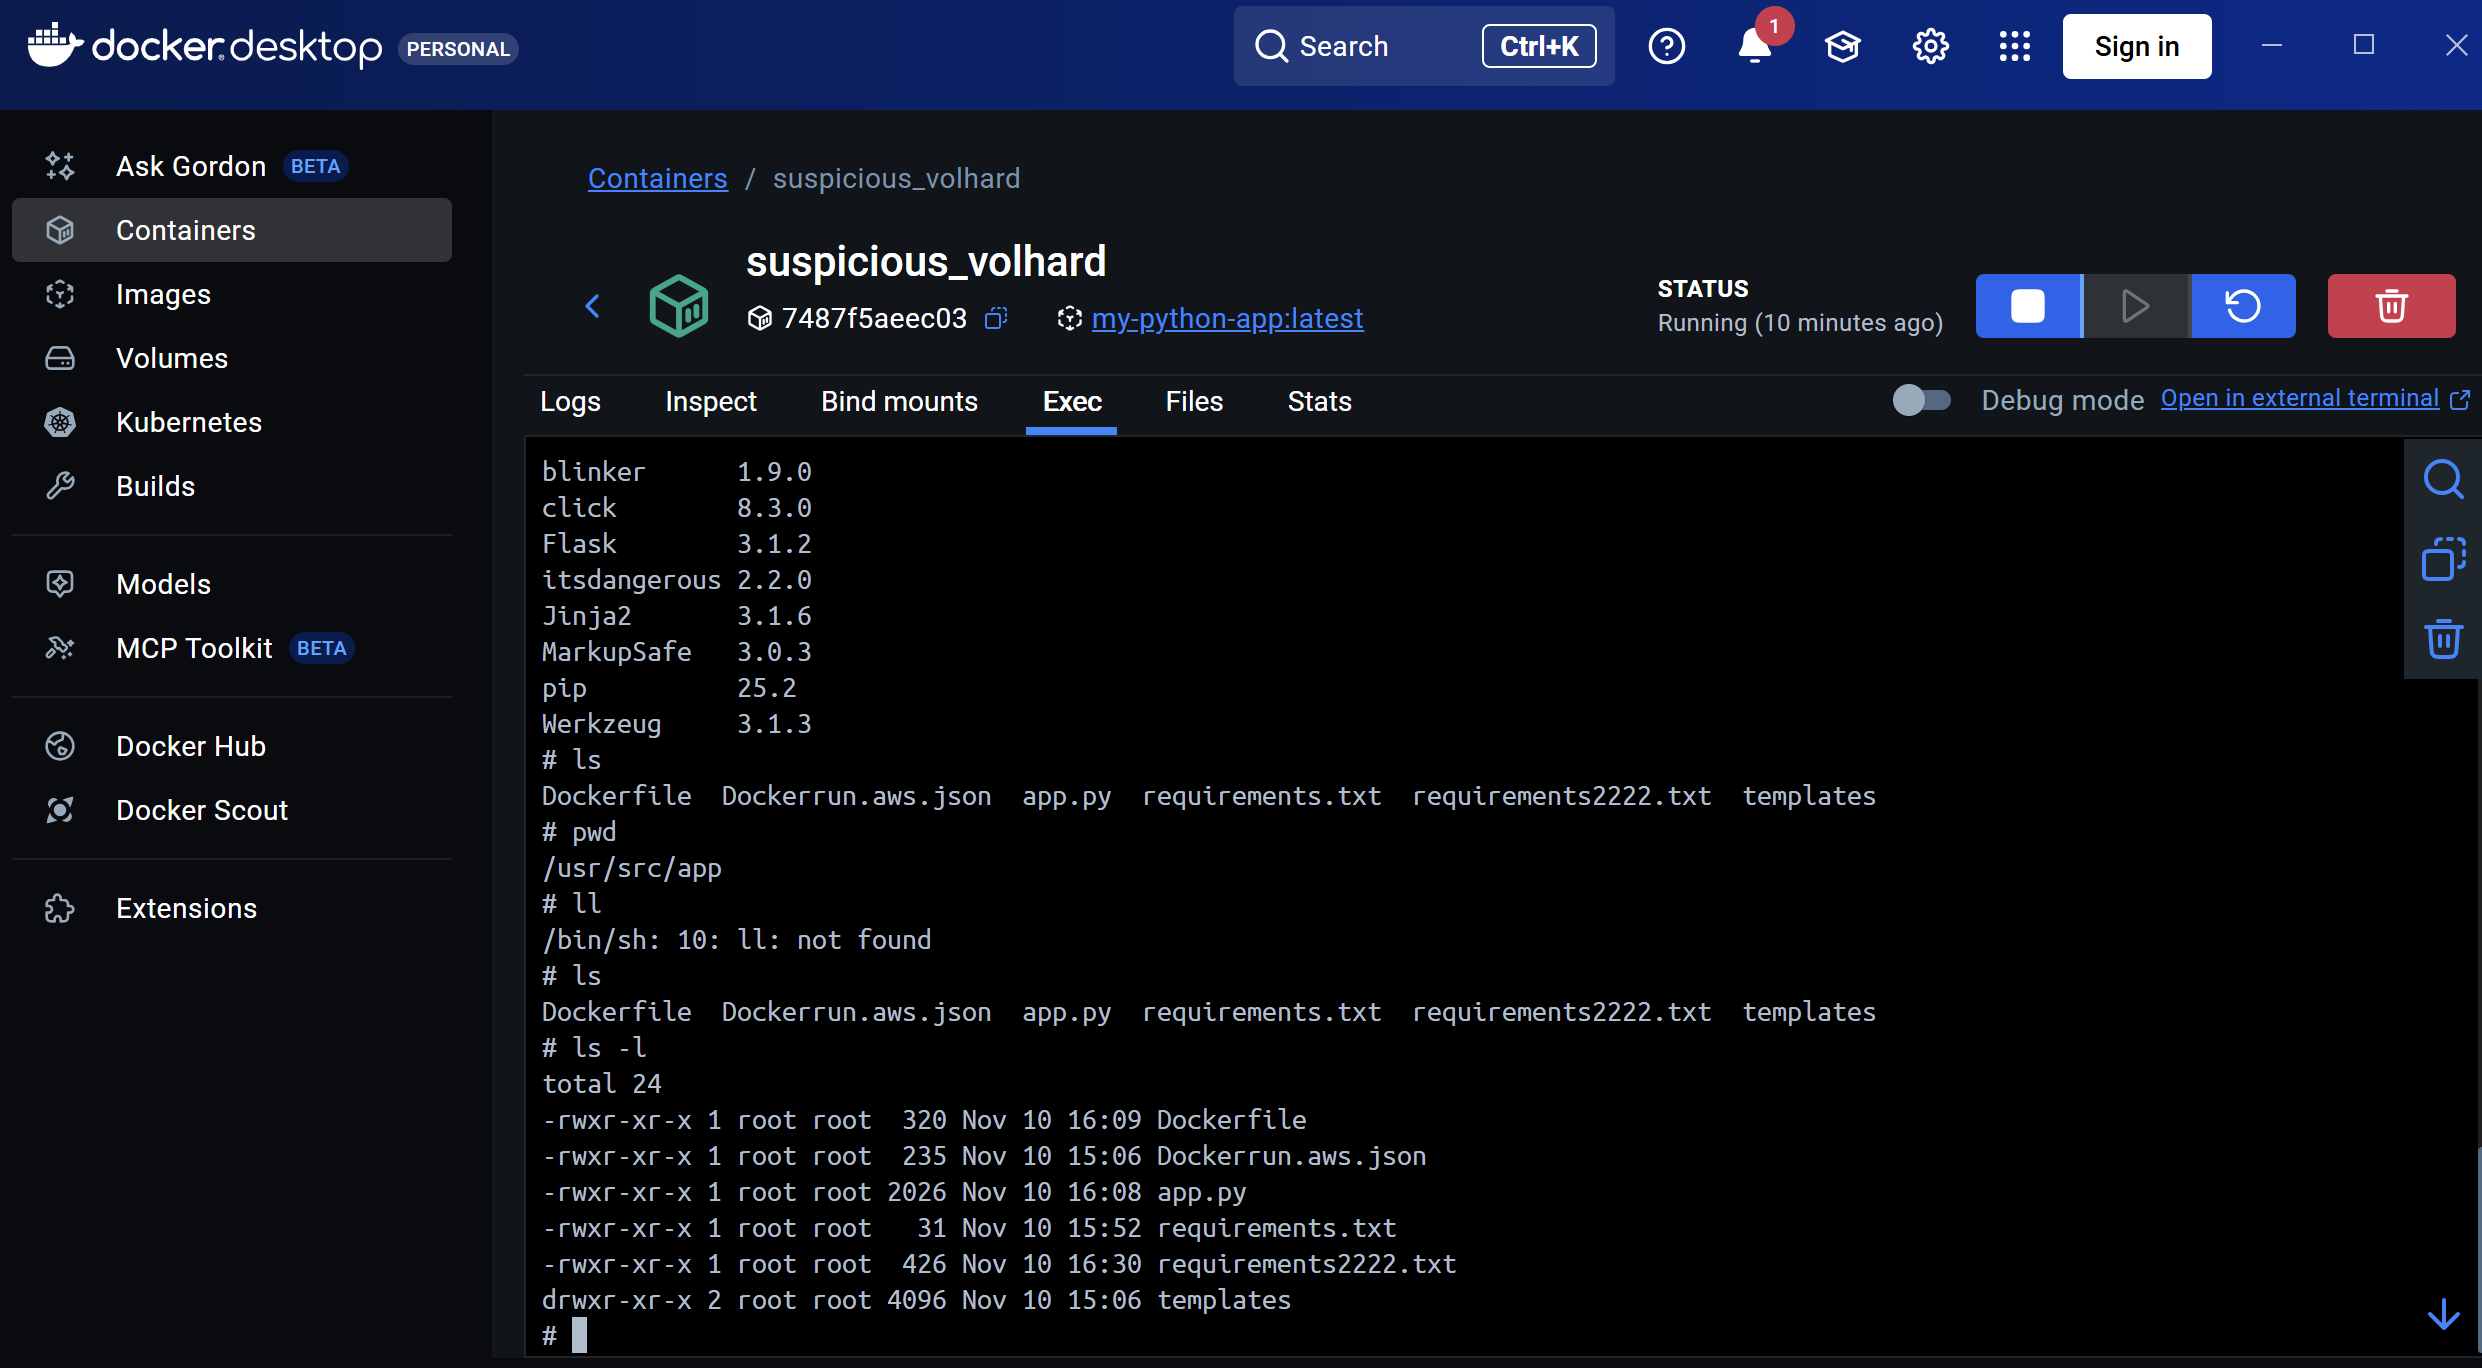Copy the container ID 7487f5aeec03
The width and height of the screenshot is (2482, 1368).
coord(995,318)
